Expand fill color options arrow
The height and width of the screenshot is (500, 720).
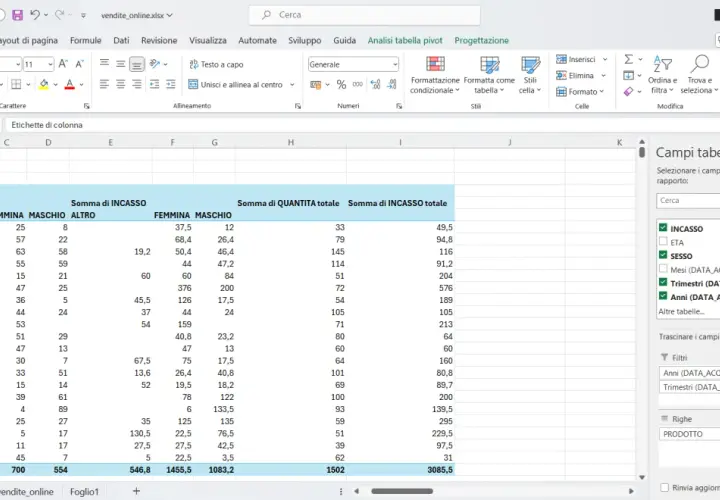coord(55,84)
